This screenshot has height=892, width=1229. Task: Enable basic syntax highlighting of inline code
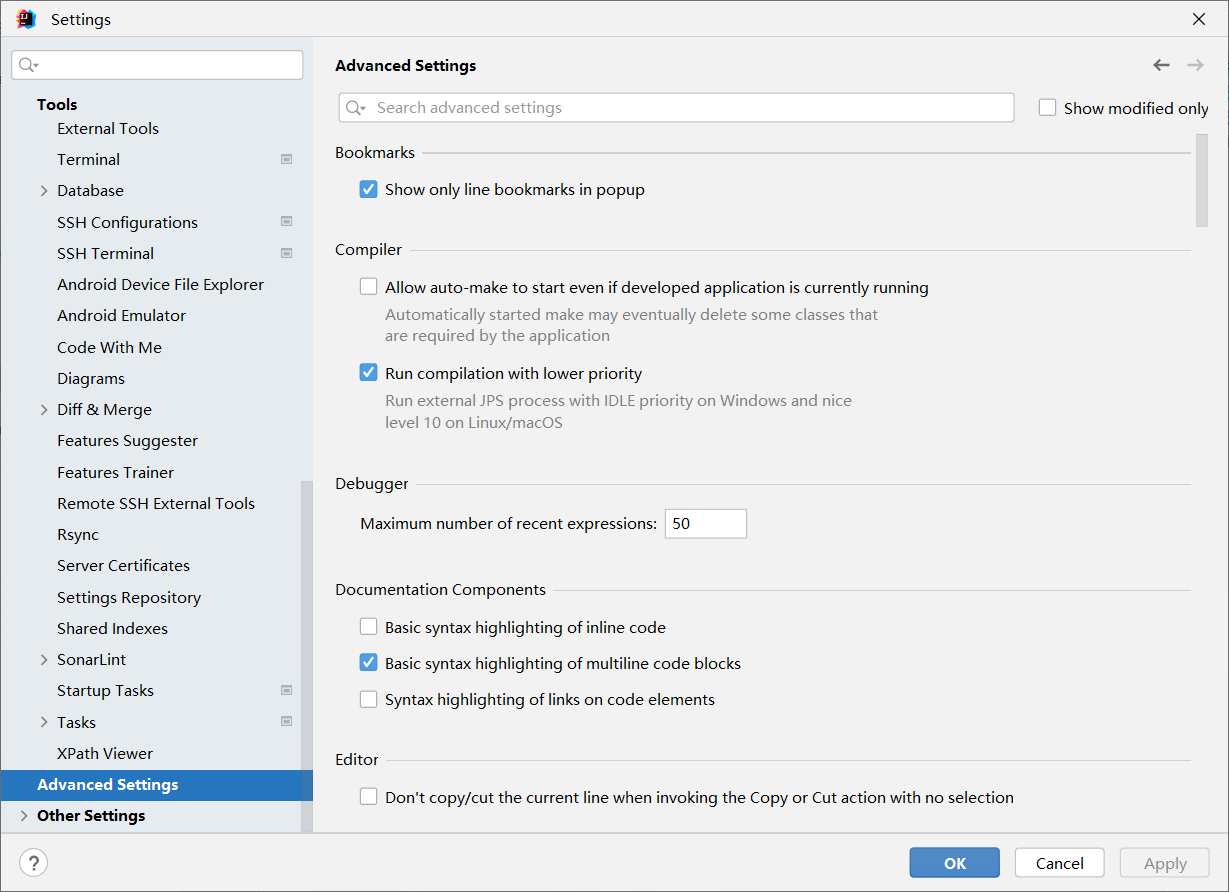point(368,627)
